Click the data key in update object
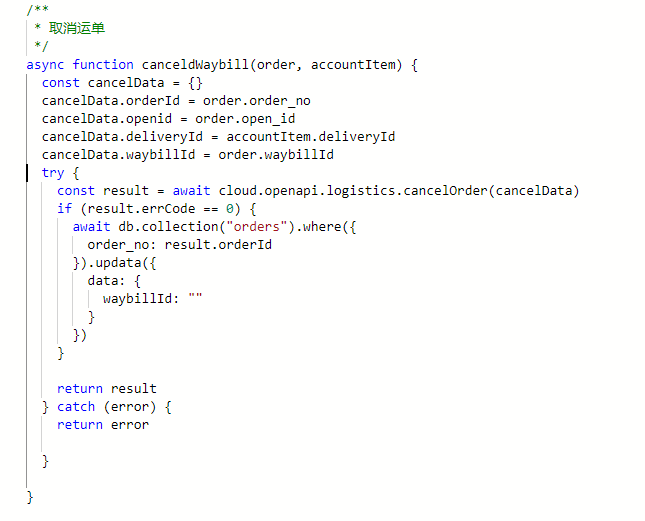Image resolution: width=645 pixels, height=521 pixels. 102,281
